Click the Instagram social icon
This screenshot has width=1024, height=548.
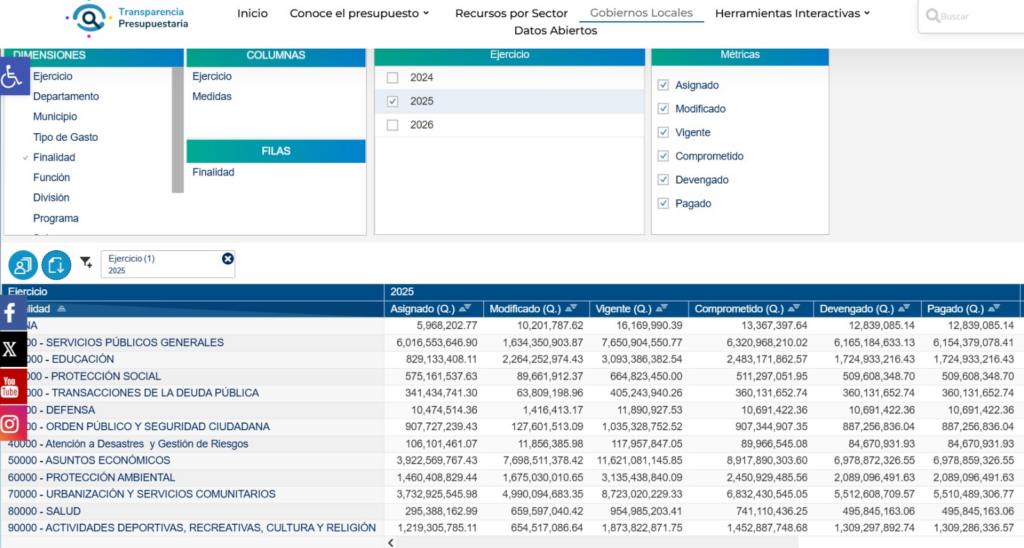click(12, 423)
